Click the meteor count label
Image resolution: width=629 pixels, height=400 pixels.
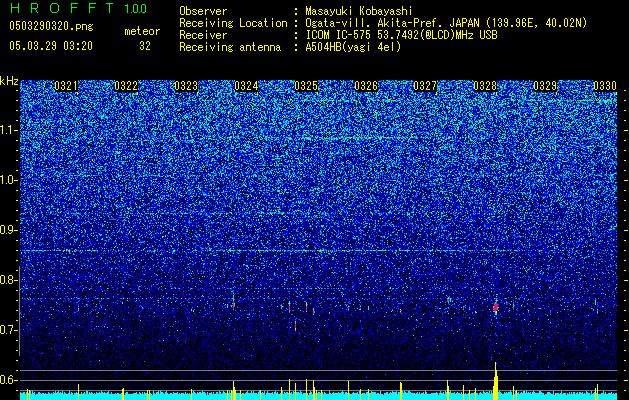[142, 31]
